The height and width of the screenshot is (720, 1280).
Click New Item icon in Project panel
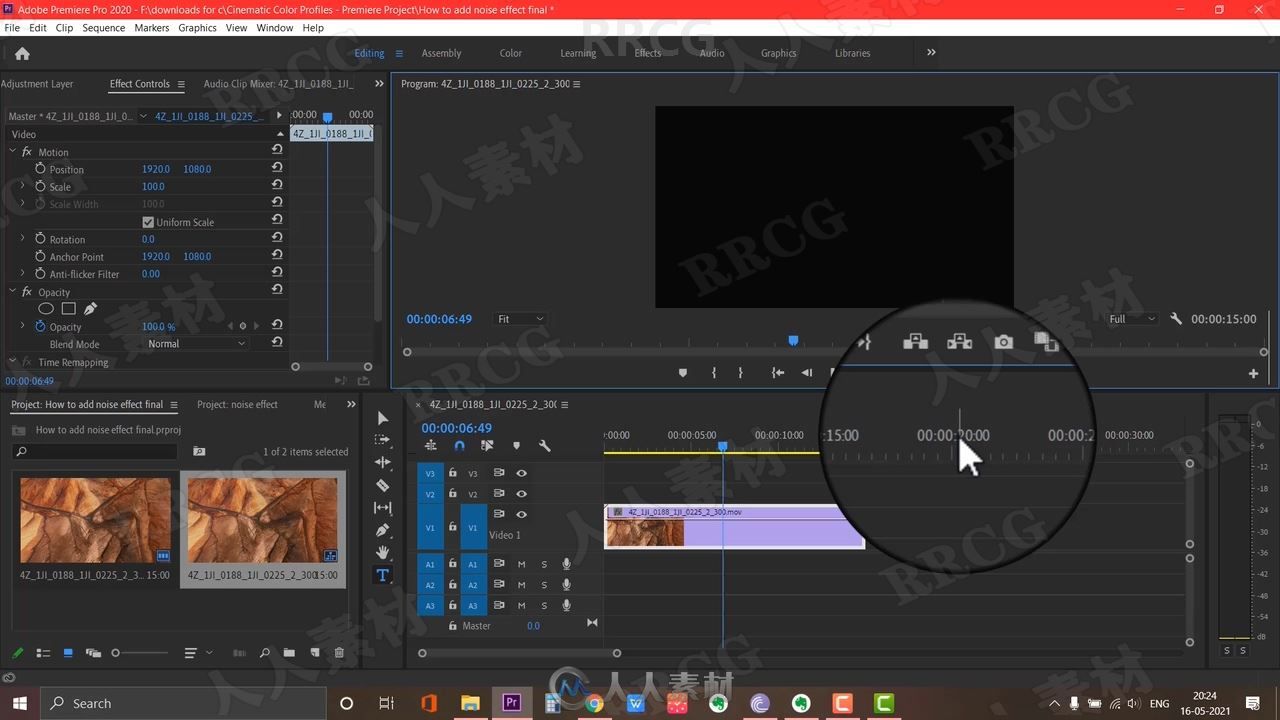(314, 653)
